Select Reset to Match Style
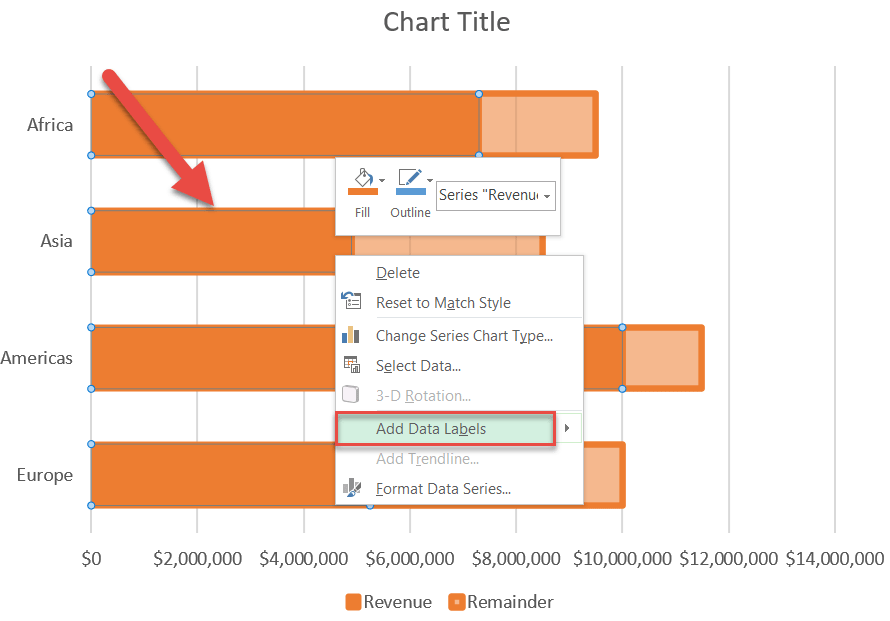Image resolution: width=890 pixels, height=621 pixels. [x=443, y=303]
